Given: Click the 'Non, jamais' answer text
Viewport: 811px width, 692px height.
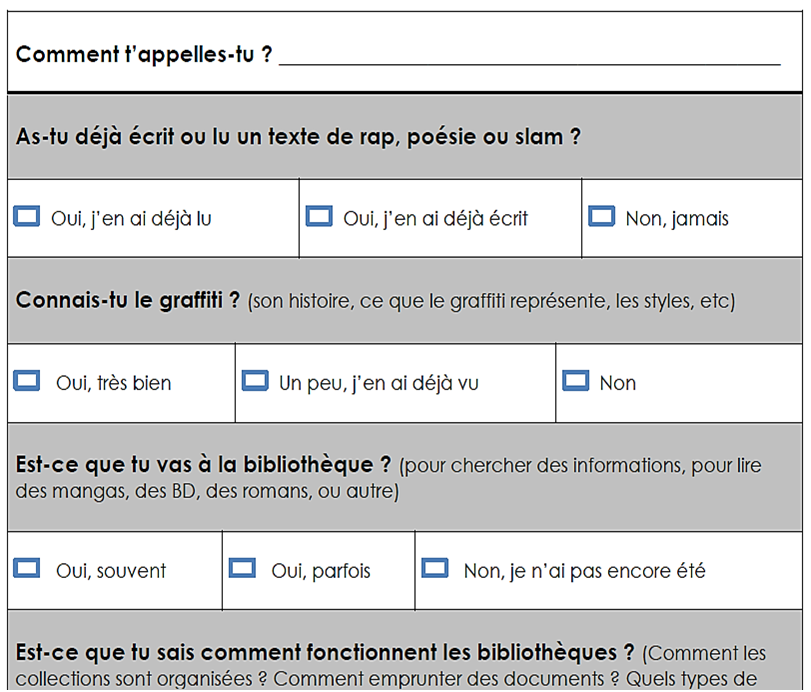Looking at the screenshot, I should coord(677,218).
